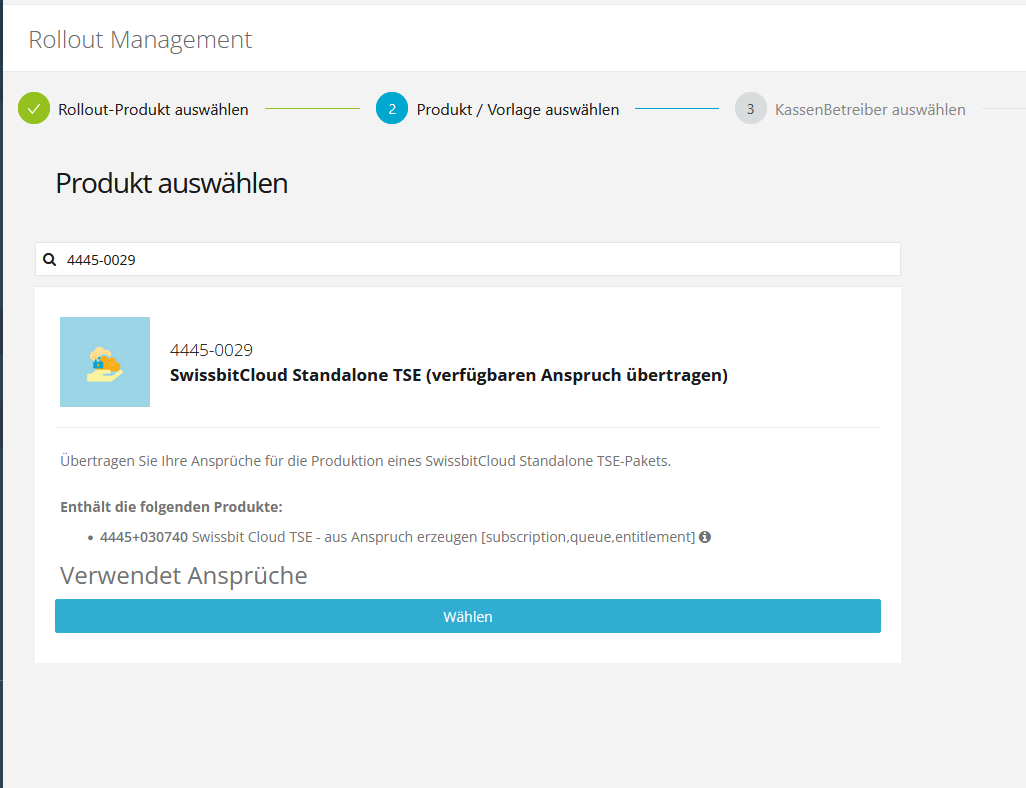Select the 4445+030740 bundled product entry
Image resolution: width=1026 pixels, height=788 pixels.
(144, 537)
